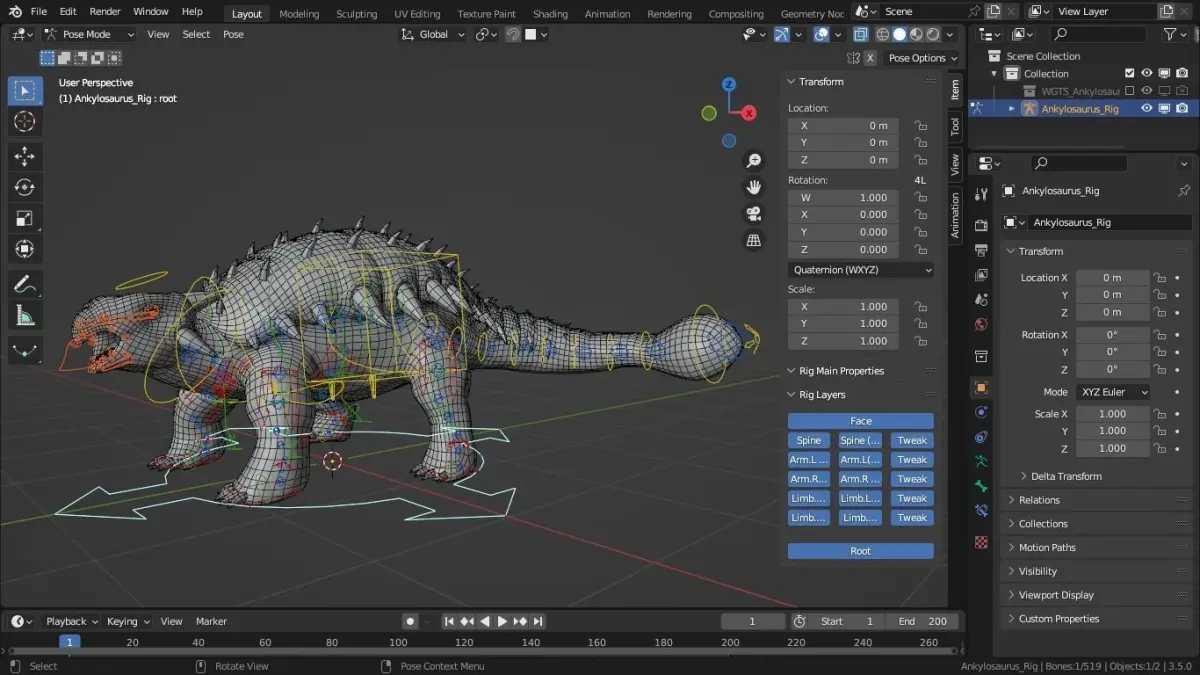Click the End frame field
The image size is (1200, 675).
(921, 621)
